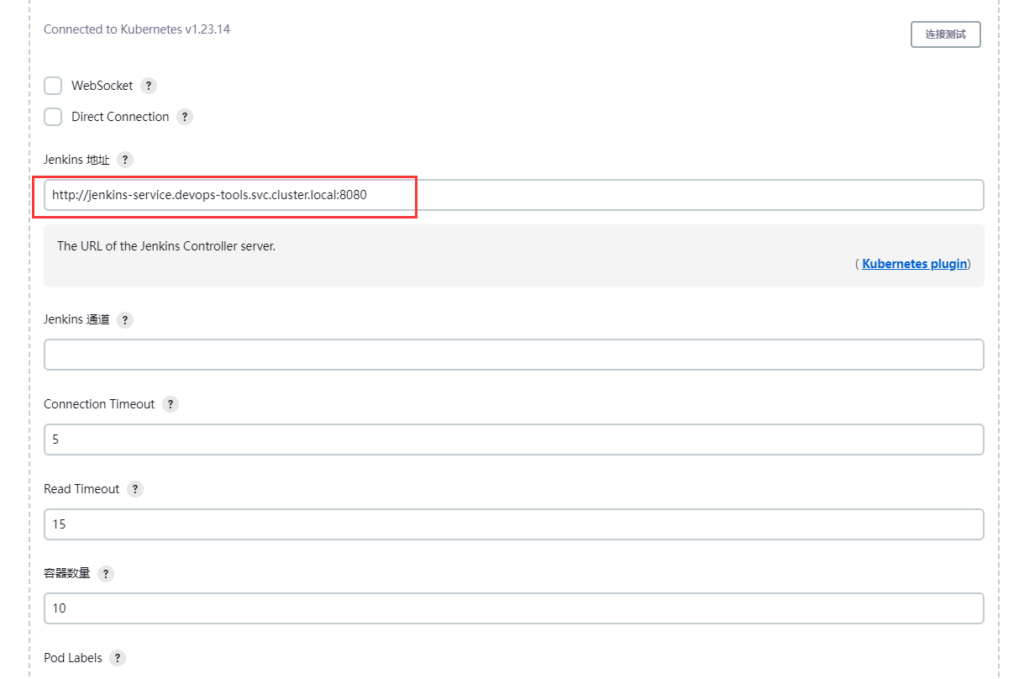
Task: Show help for 容器数量 field
Action: [106, 574]
